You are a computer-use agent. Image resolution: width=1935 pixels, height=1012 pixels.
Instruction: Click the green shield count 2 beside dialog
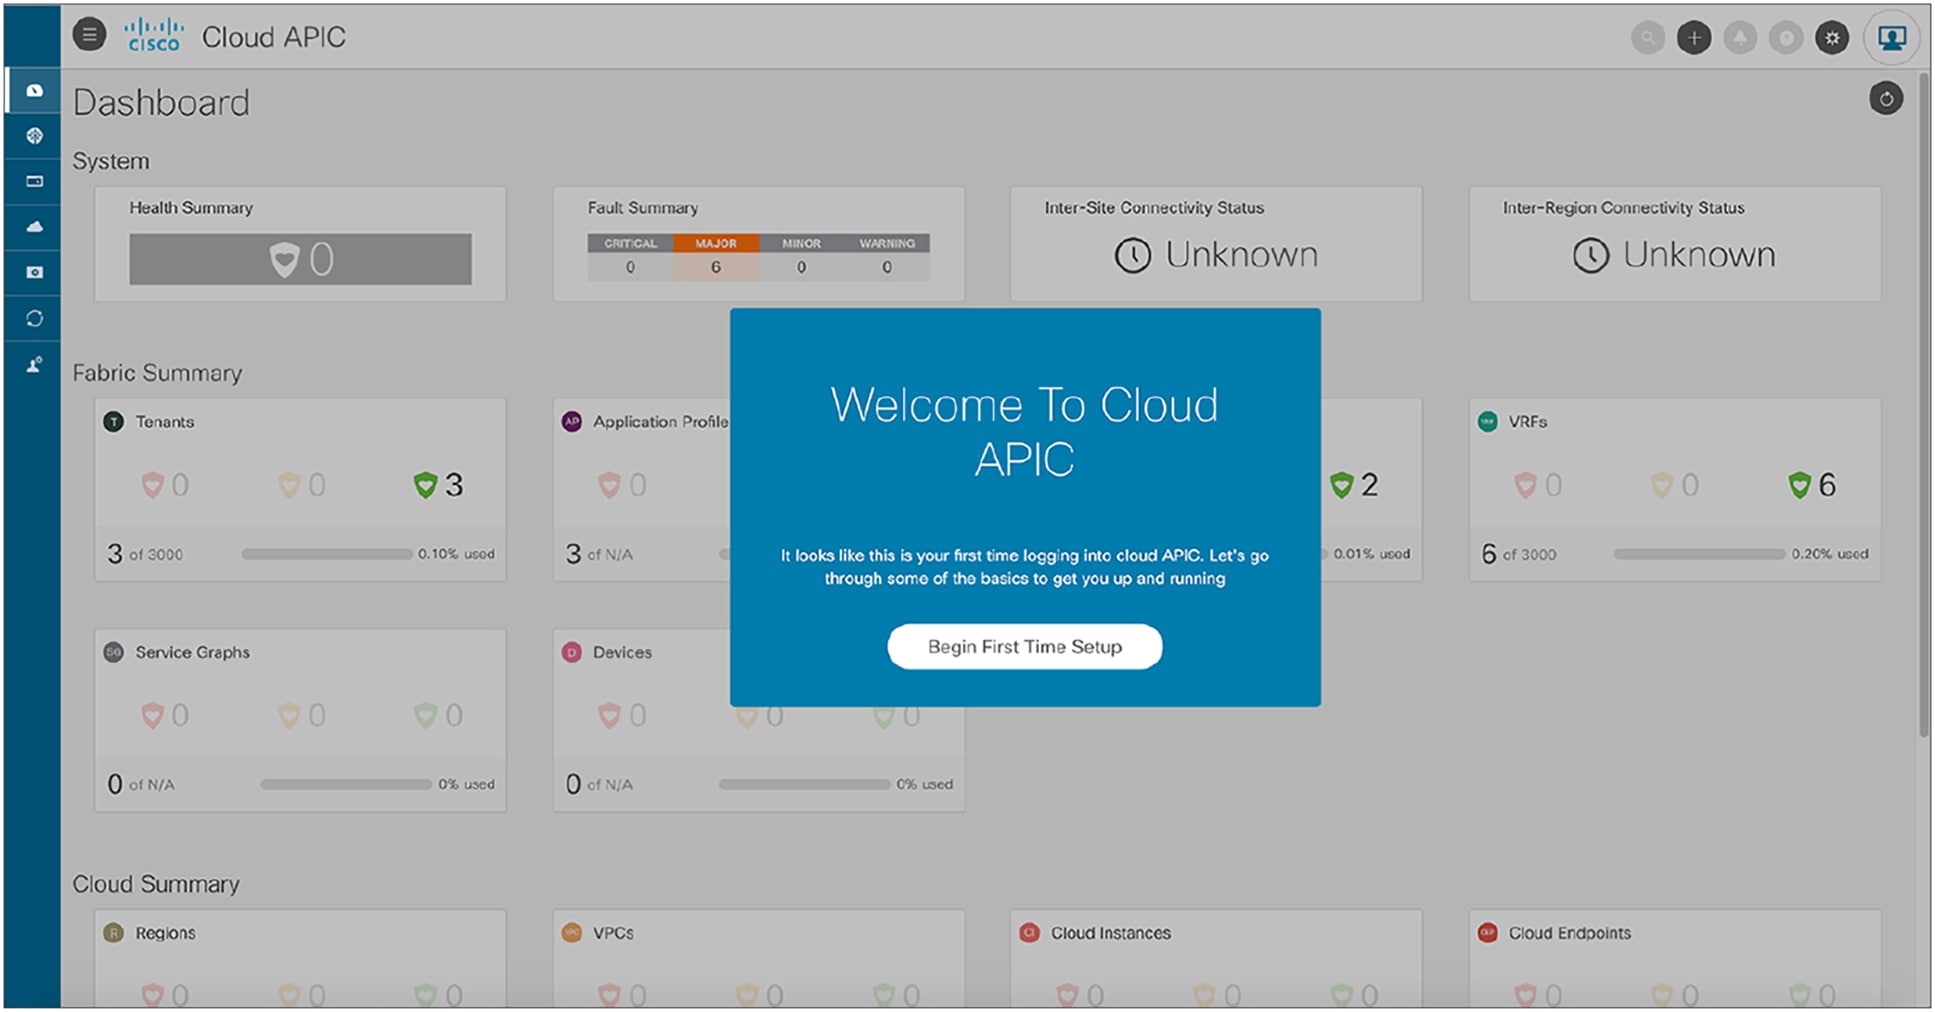(x=1355, y=485)
